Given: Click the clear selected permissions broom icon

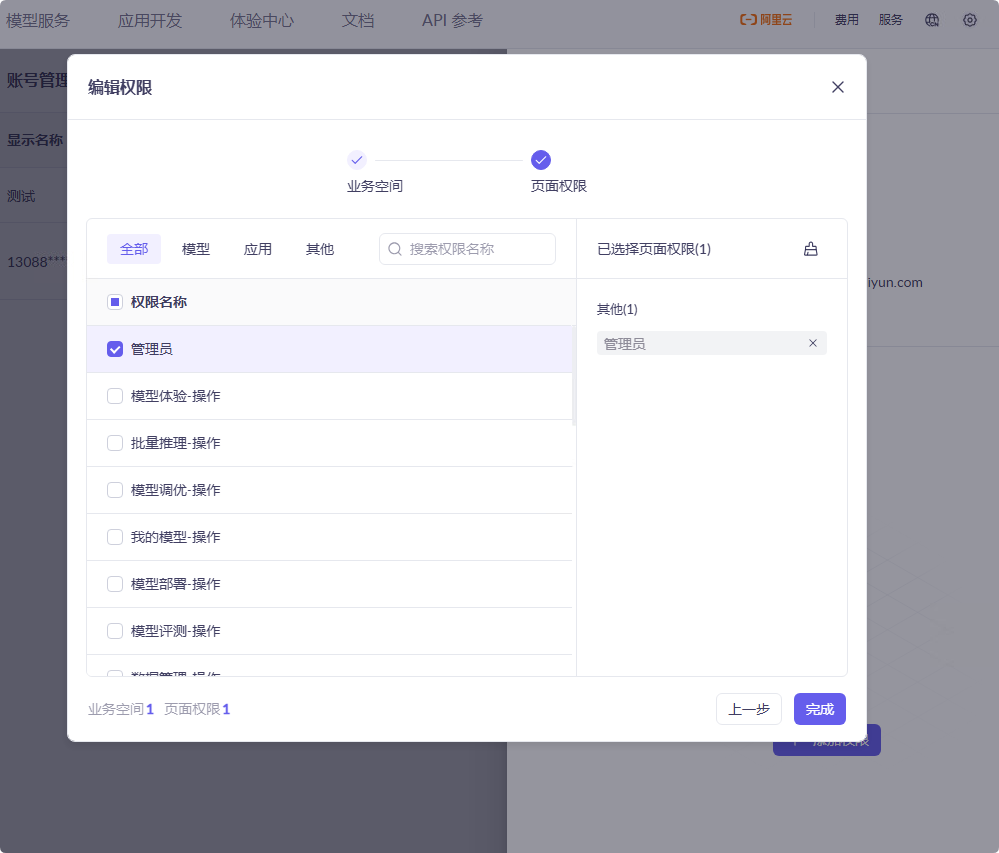Looking at the screenshot, I should (x=811, y=248).
